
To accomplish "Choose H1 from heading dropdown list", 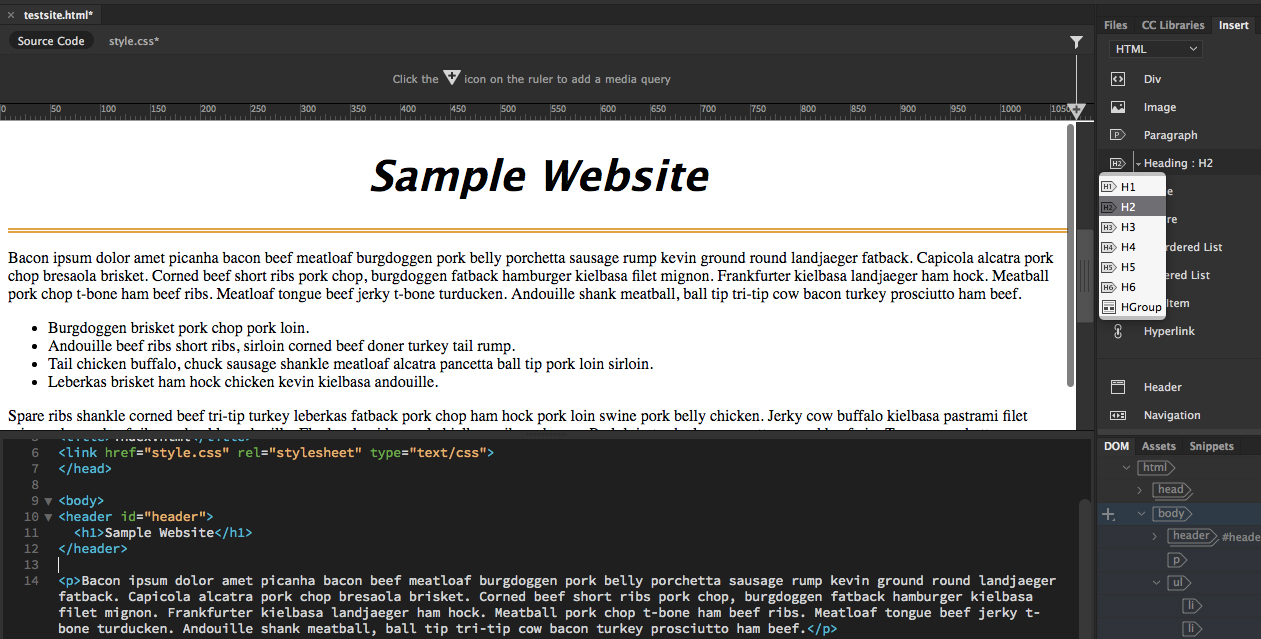I will click(1132, 187).
